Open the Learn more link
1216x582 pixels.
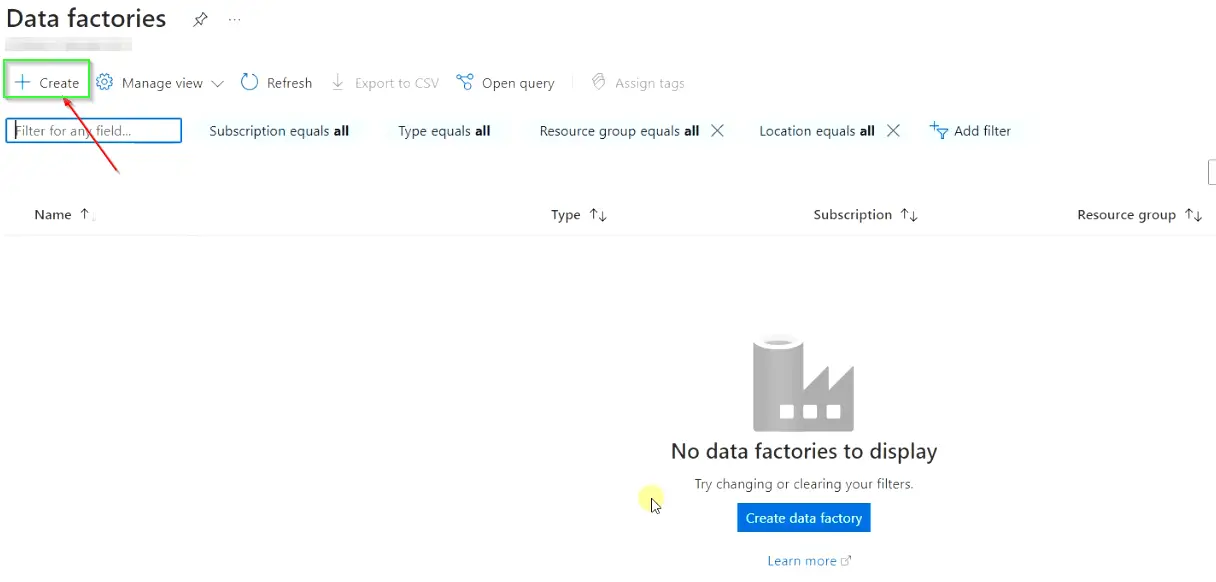(809, 561)
